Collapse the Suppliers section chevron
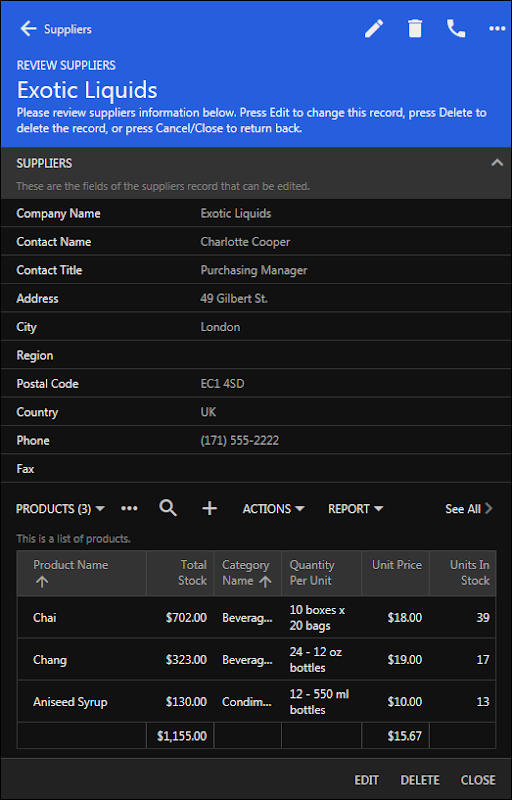This screenshot has width=512, height=800. coord(497,163)
